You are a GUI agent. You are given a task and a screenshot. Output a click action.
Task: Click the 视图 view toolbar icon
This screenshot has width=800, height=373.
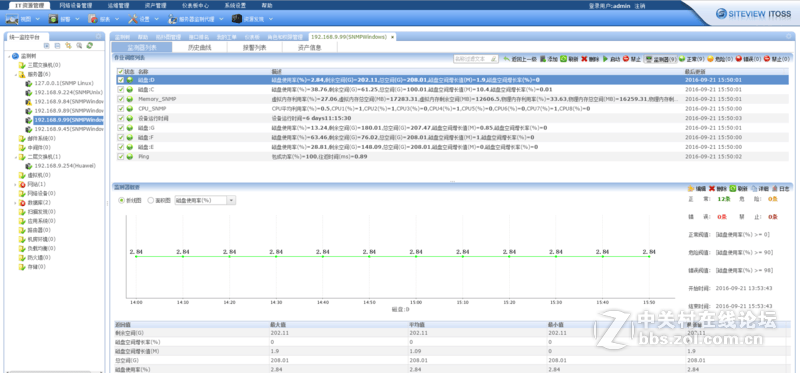click(12, 19)
